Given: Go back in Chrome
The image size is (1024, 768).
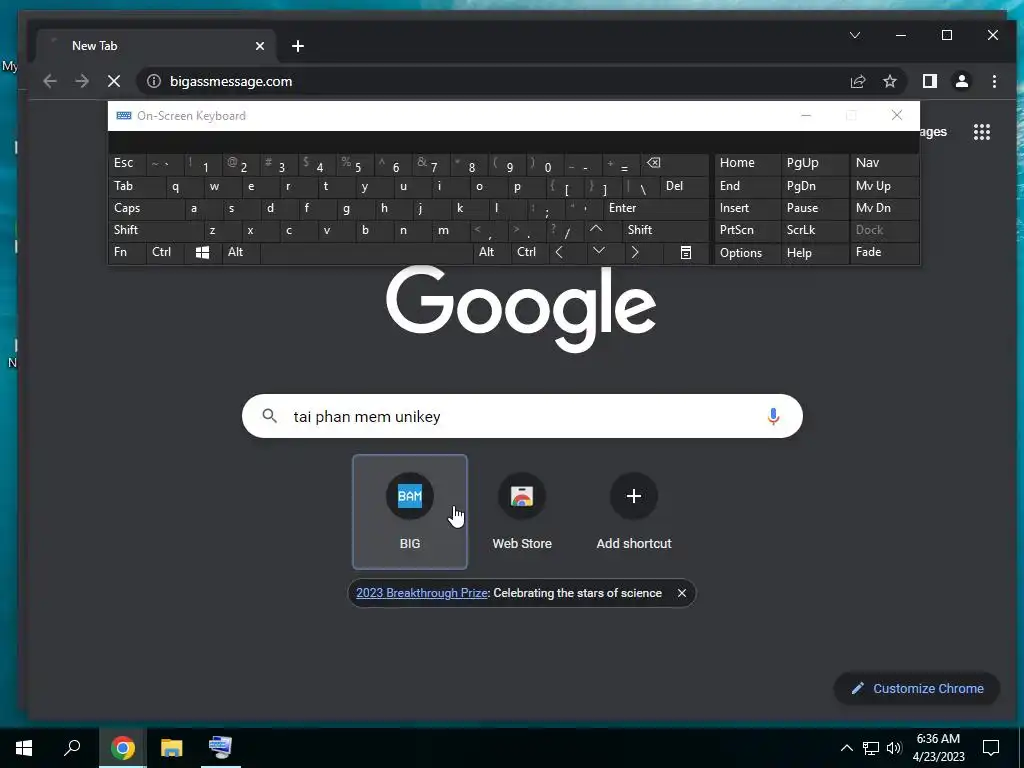Looking at the screenshot, I should click(x=50, y=81).
